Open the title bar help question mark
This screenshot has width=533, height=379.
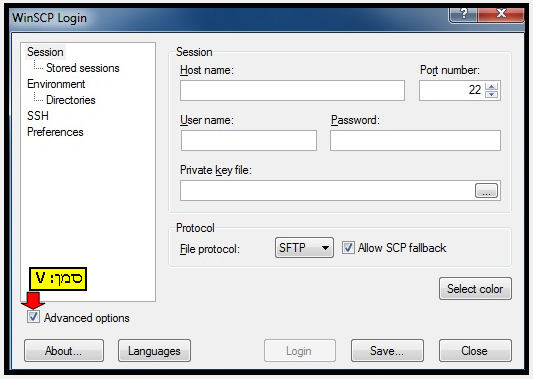pyautogui.click(x=464, y=14)
